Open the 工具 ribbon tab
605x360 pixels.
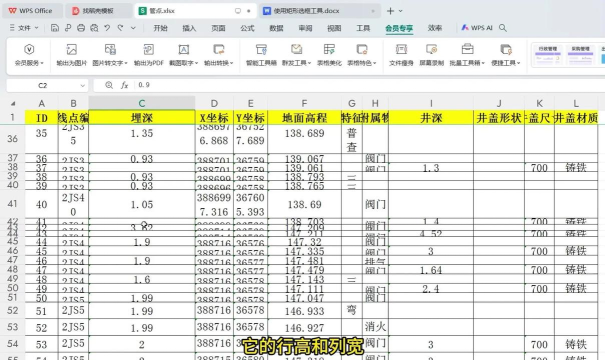(x=363, y=28)
